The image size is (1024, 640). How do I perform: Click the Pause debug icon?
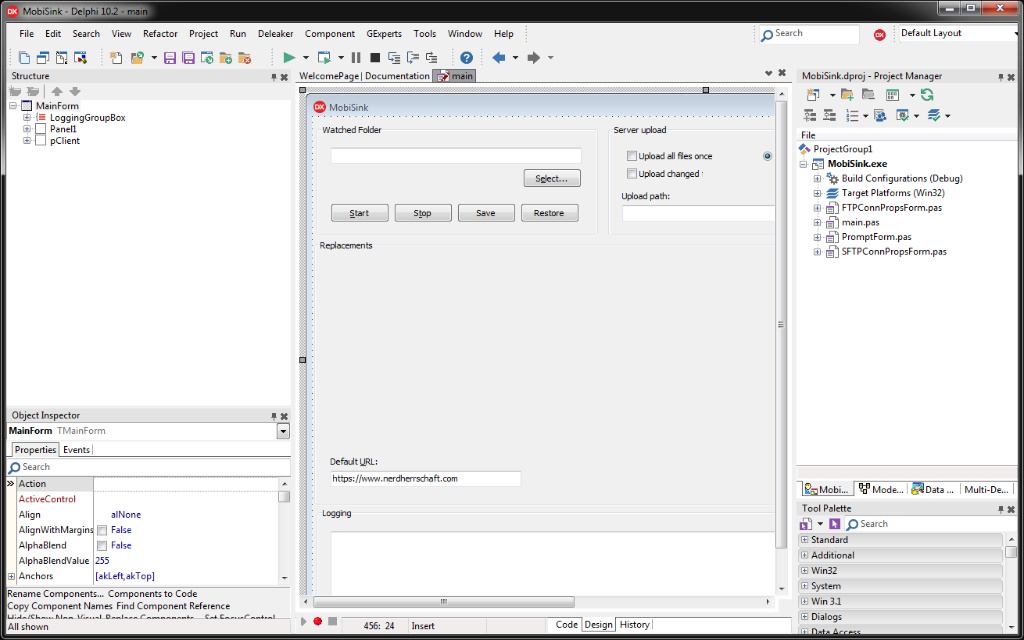[356, 57]
